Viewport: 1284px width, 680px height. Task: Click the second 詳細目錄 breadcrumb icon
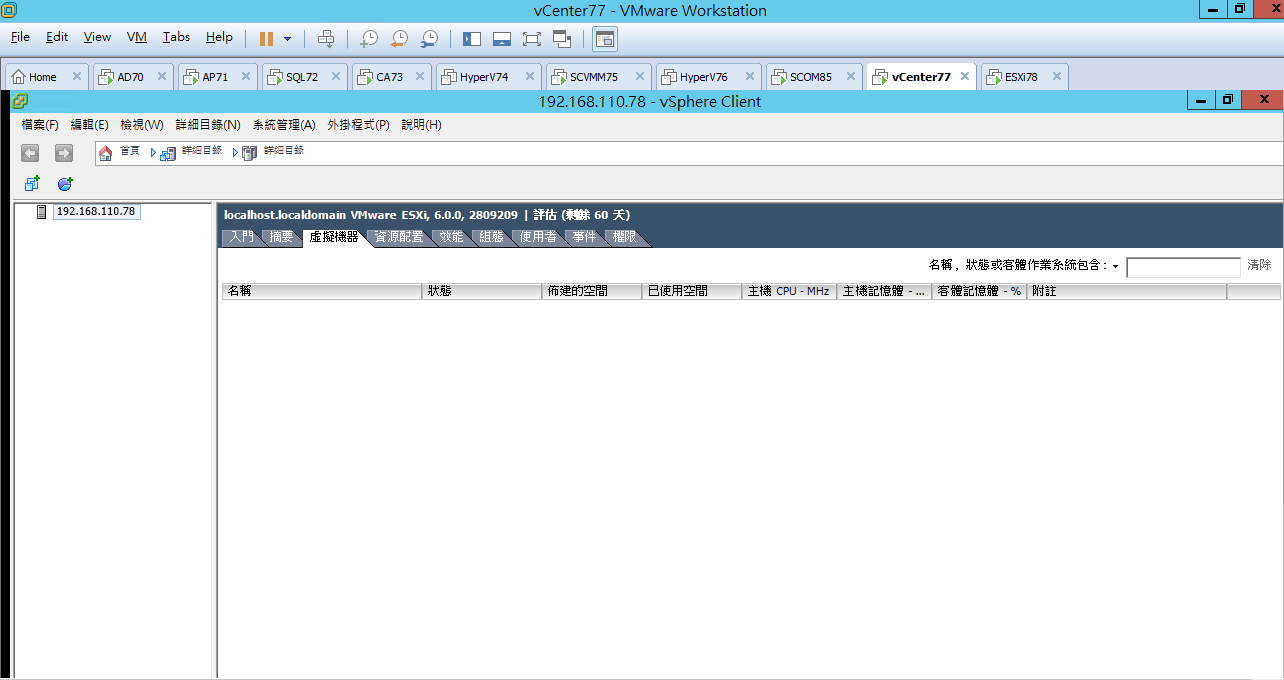pos(250,153)
